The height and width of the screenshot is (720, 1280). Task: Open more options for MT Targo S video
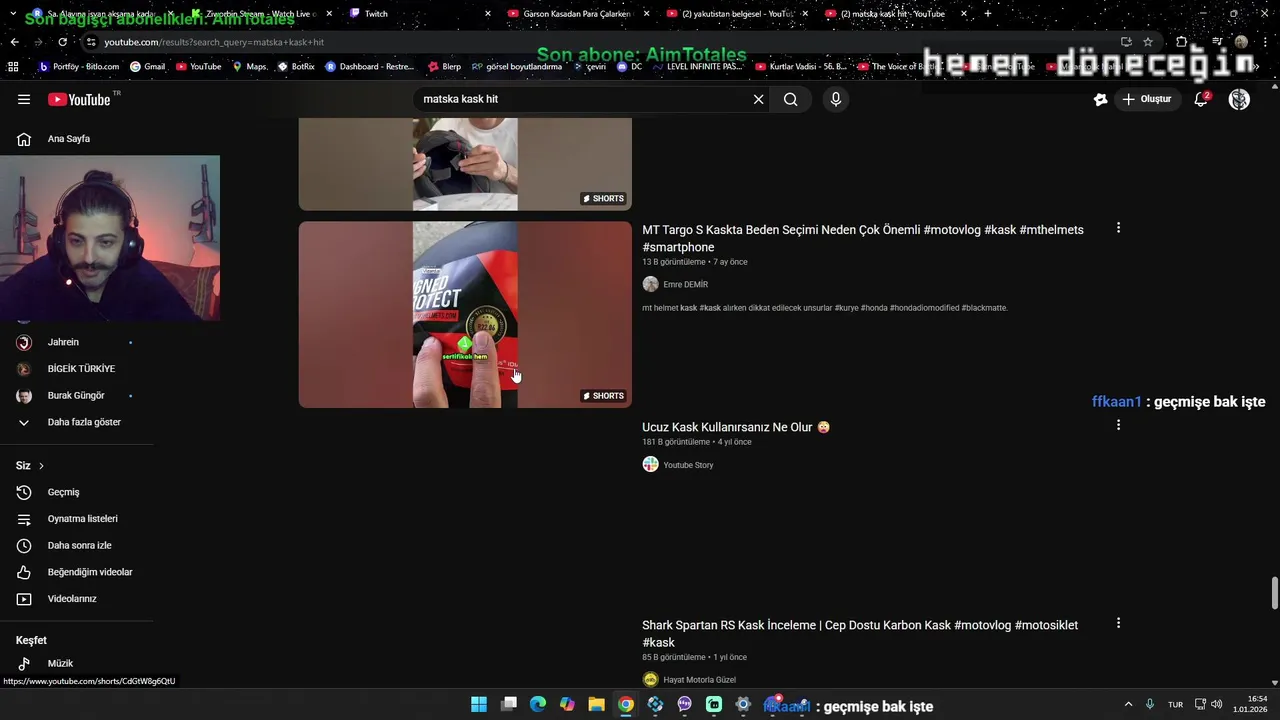(x=1118, y=228)
